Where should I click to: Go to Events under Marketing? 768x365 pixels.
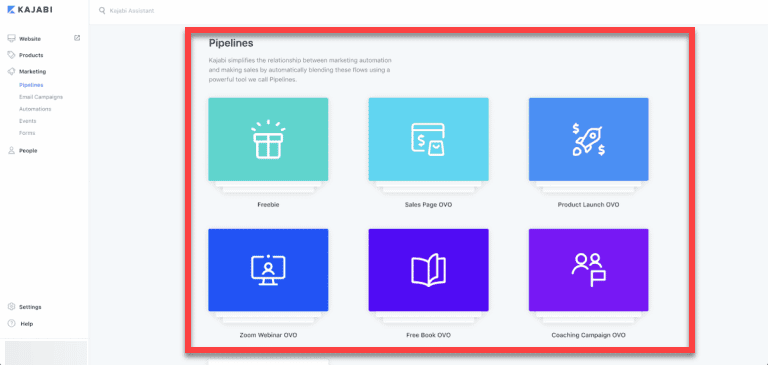click(x=27, y=121)
